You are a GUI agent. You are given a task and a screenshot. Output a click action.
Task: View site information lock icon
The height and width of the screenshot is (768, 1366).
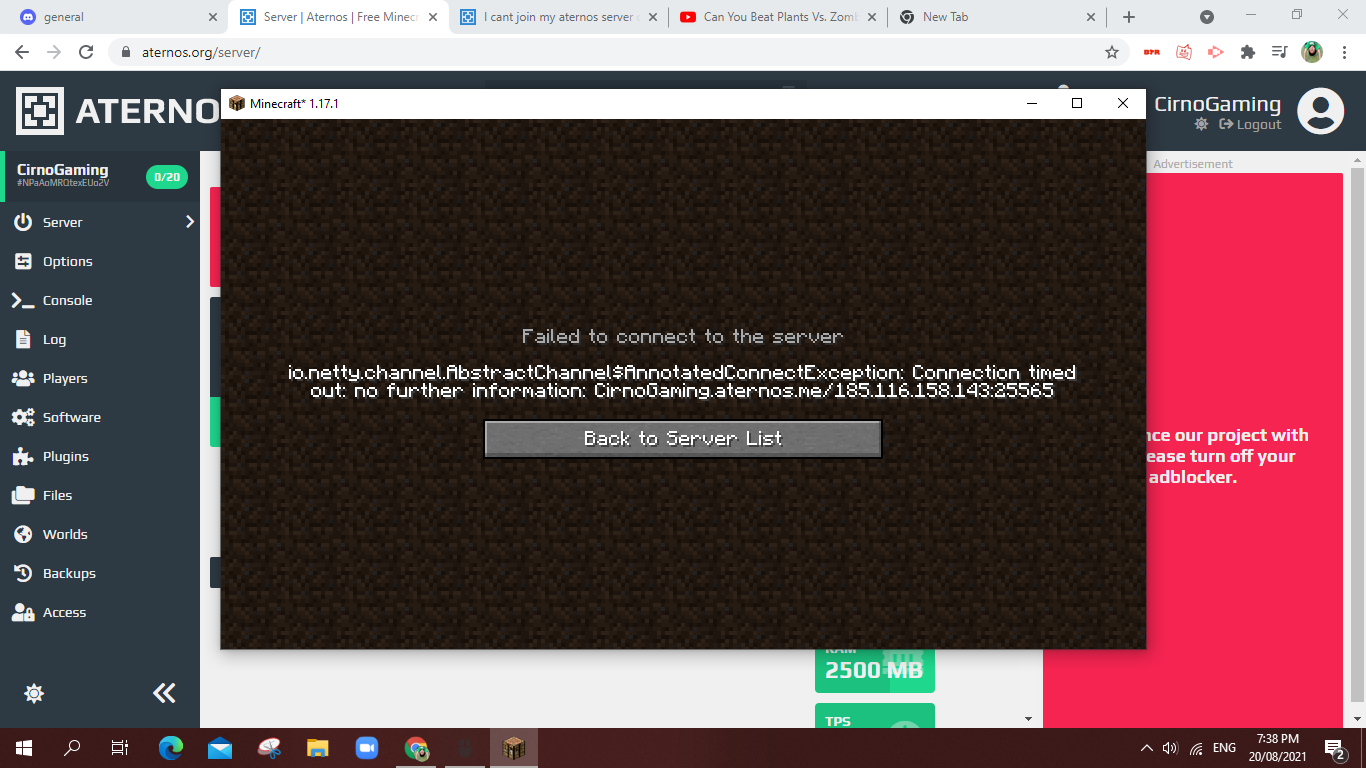pyautogui.click(x=126, y=52)
